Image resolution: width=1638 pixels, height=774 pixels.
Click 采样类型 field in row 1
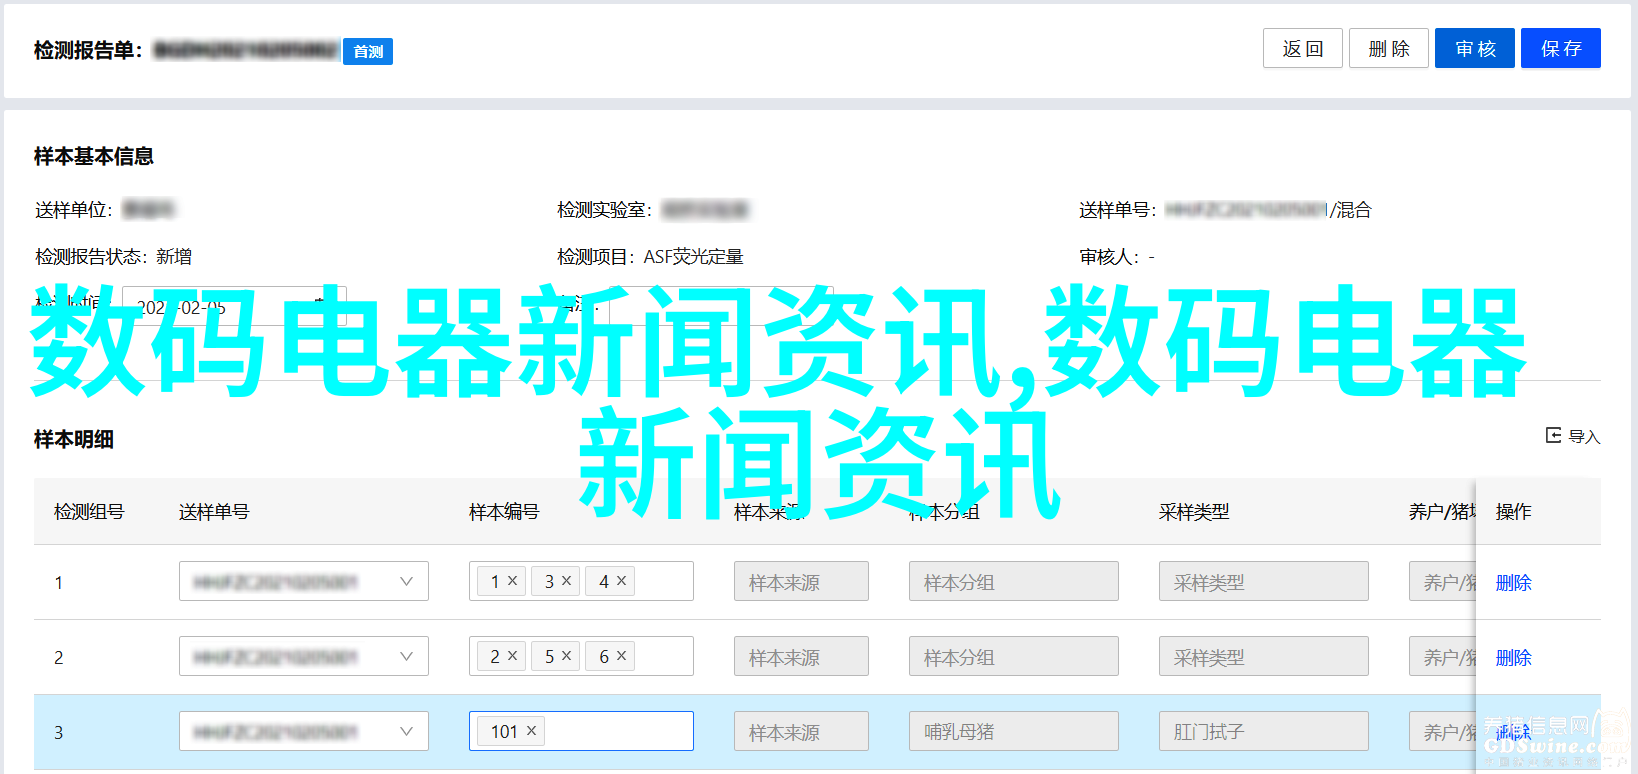[1264, 581]
